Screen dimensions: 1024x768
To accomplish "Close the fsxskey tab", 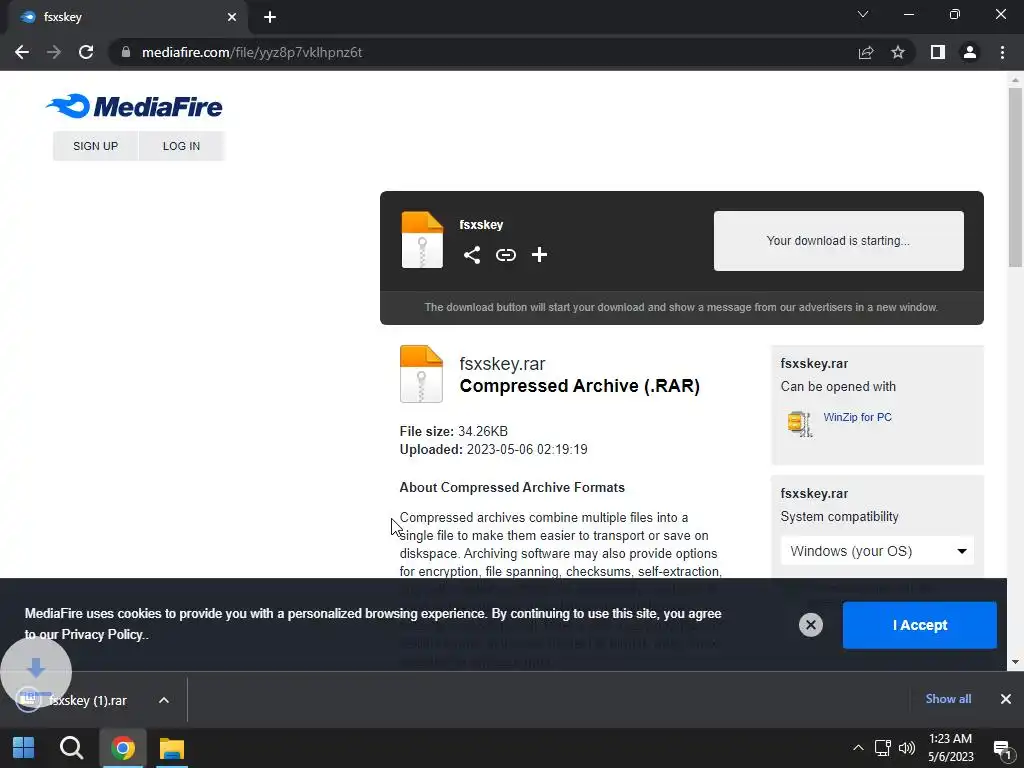I will [232, 17].
